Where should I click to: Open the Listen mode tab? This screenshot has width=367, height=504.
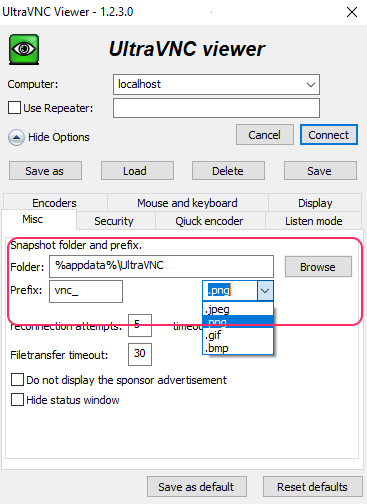(313, 221)
